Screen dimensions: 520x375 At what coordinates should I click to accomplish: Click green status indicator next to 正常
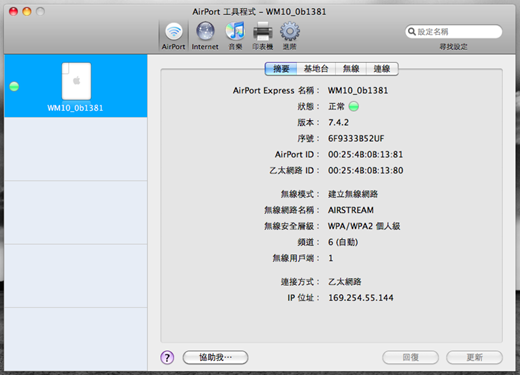354,107
